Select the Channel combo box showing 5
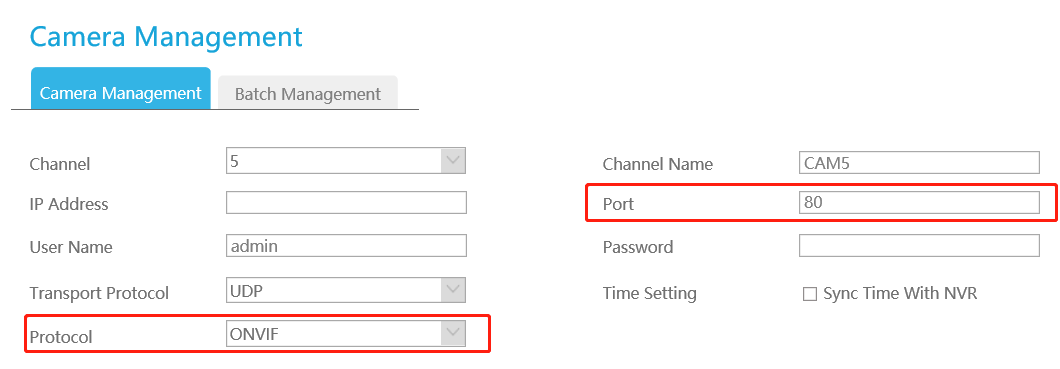 click(x=346, y=162)
